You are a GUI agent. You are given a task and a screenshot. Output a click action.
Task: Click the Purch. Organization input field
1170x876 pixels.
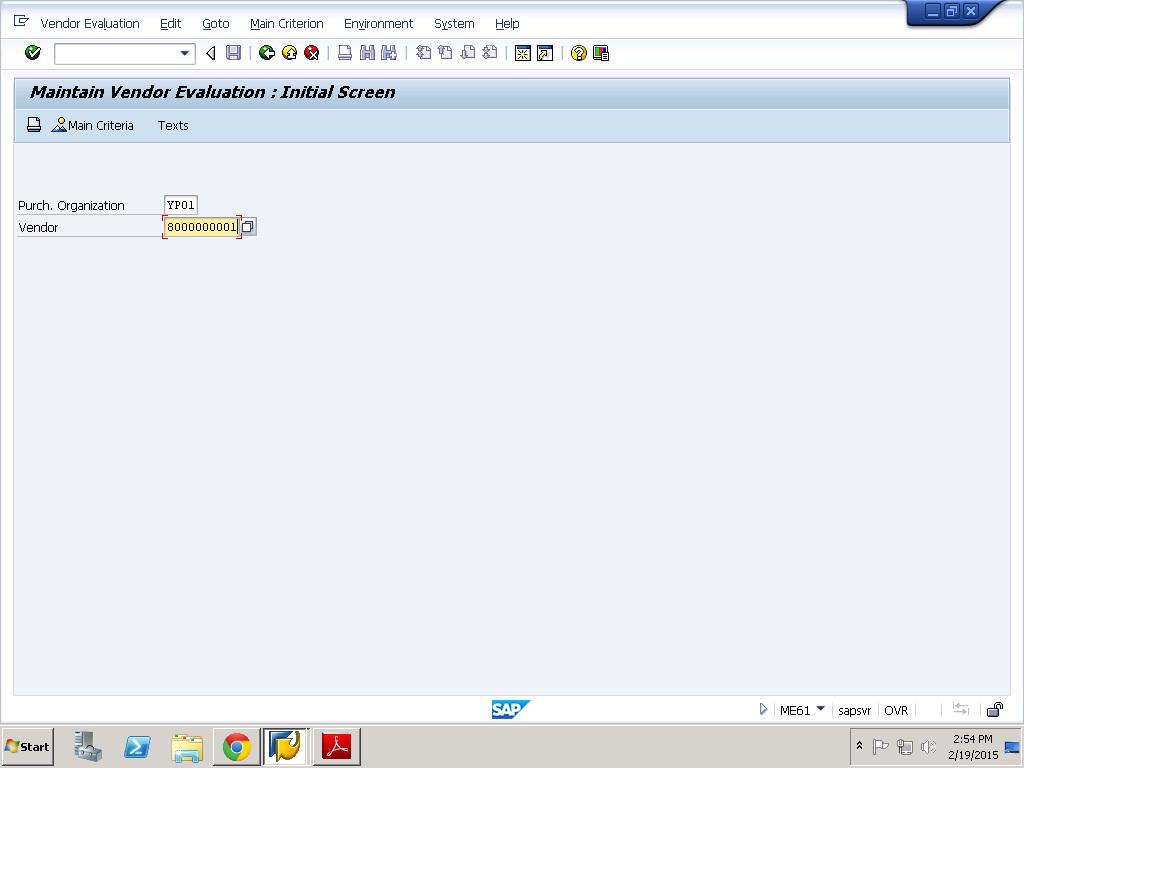[181, 205]
